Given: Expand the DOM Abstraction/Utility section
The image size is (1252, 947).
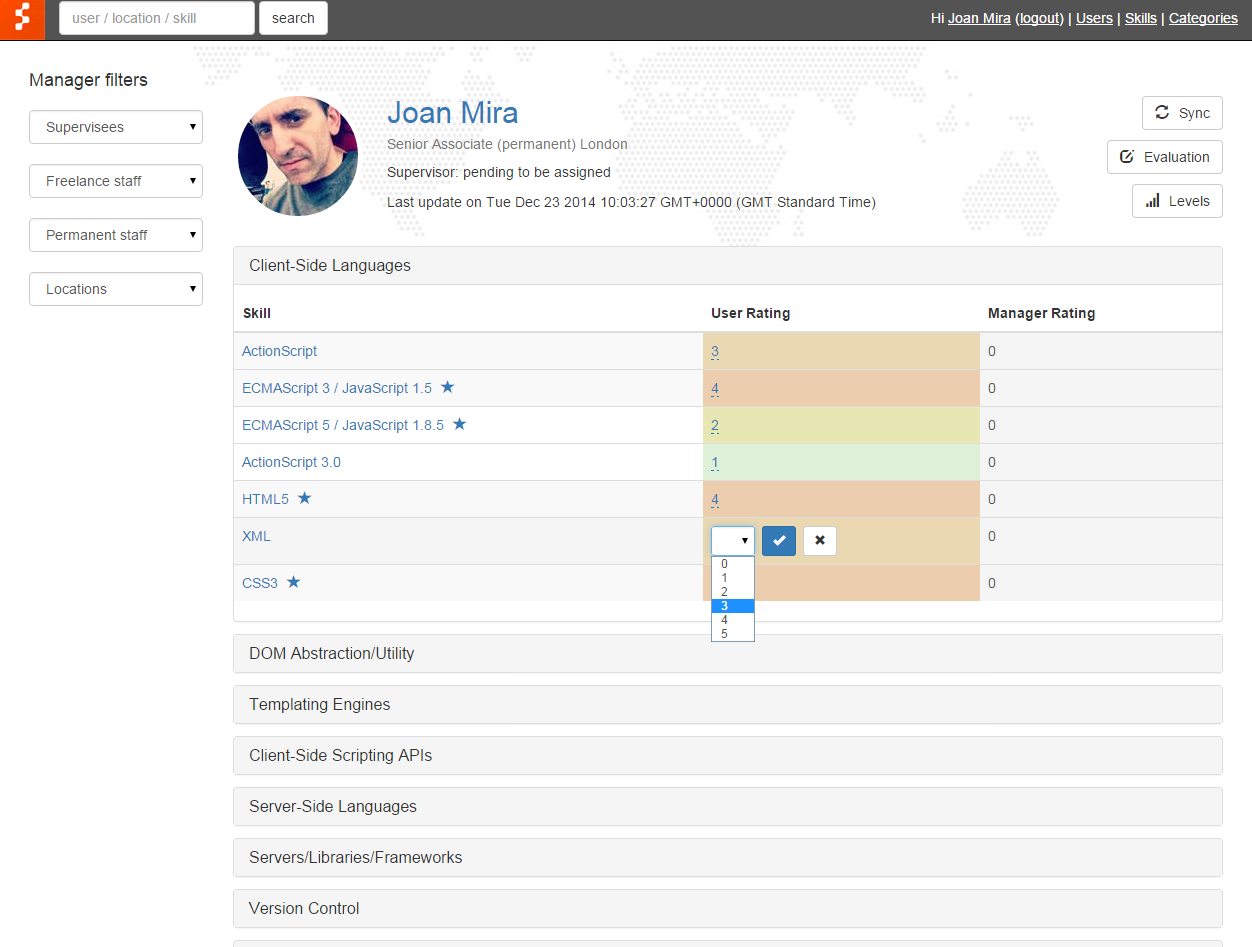Looking at the screenshot, I should (x=331, y=653).
